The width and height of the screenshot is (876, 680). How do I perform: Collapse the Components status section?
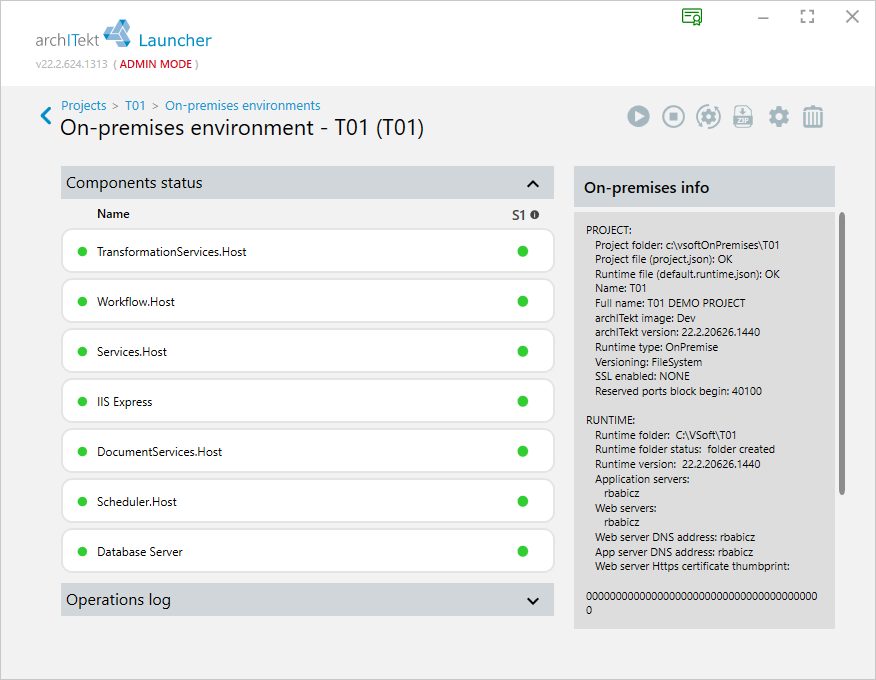click(x=533, y=183)
